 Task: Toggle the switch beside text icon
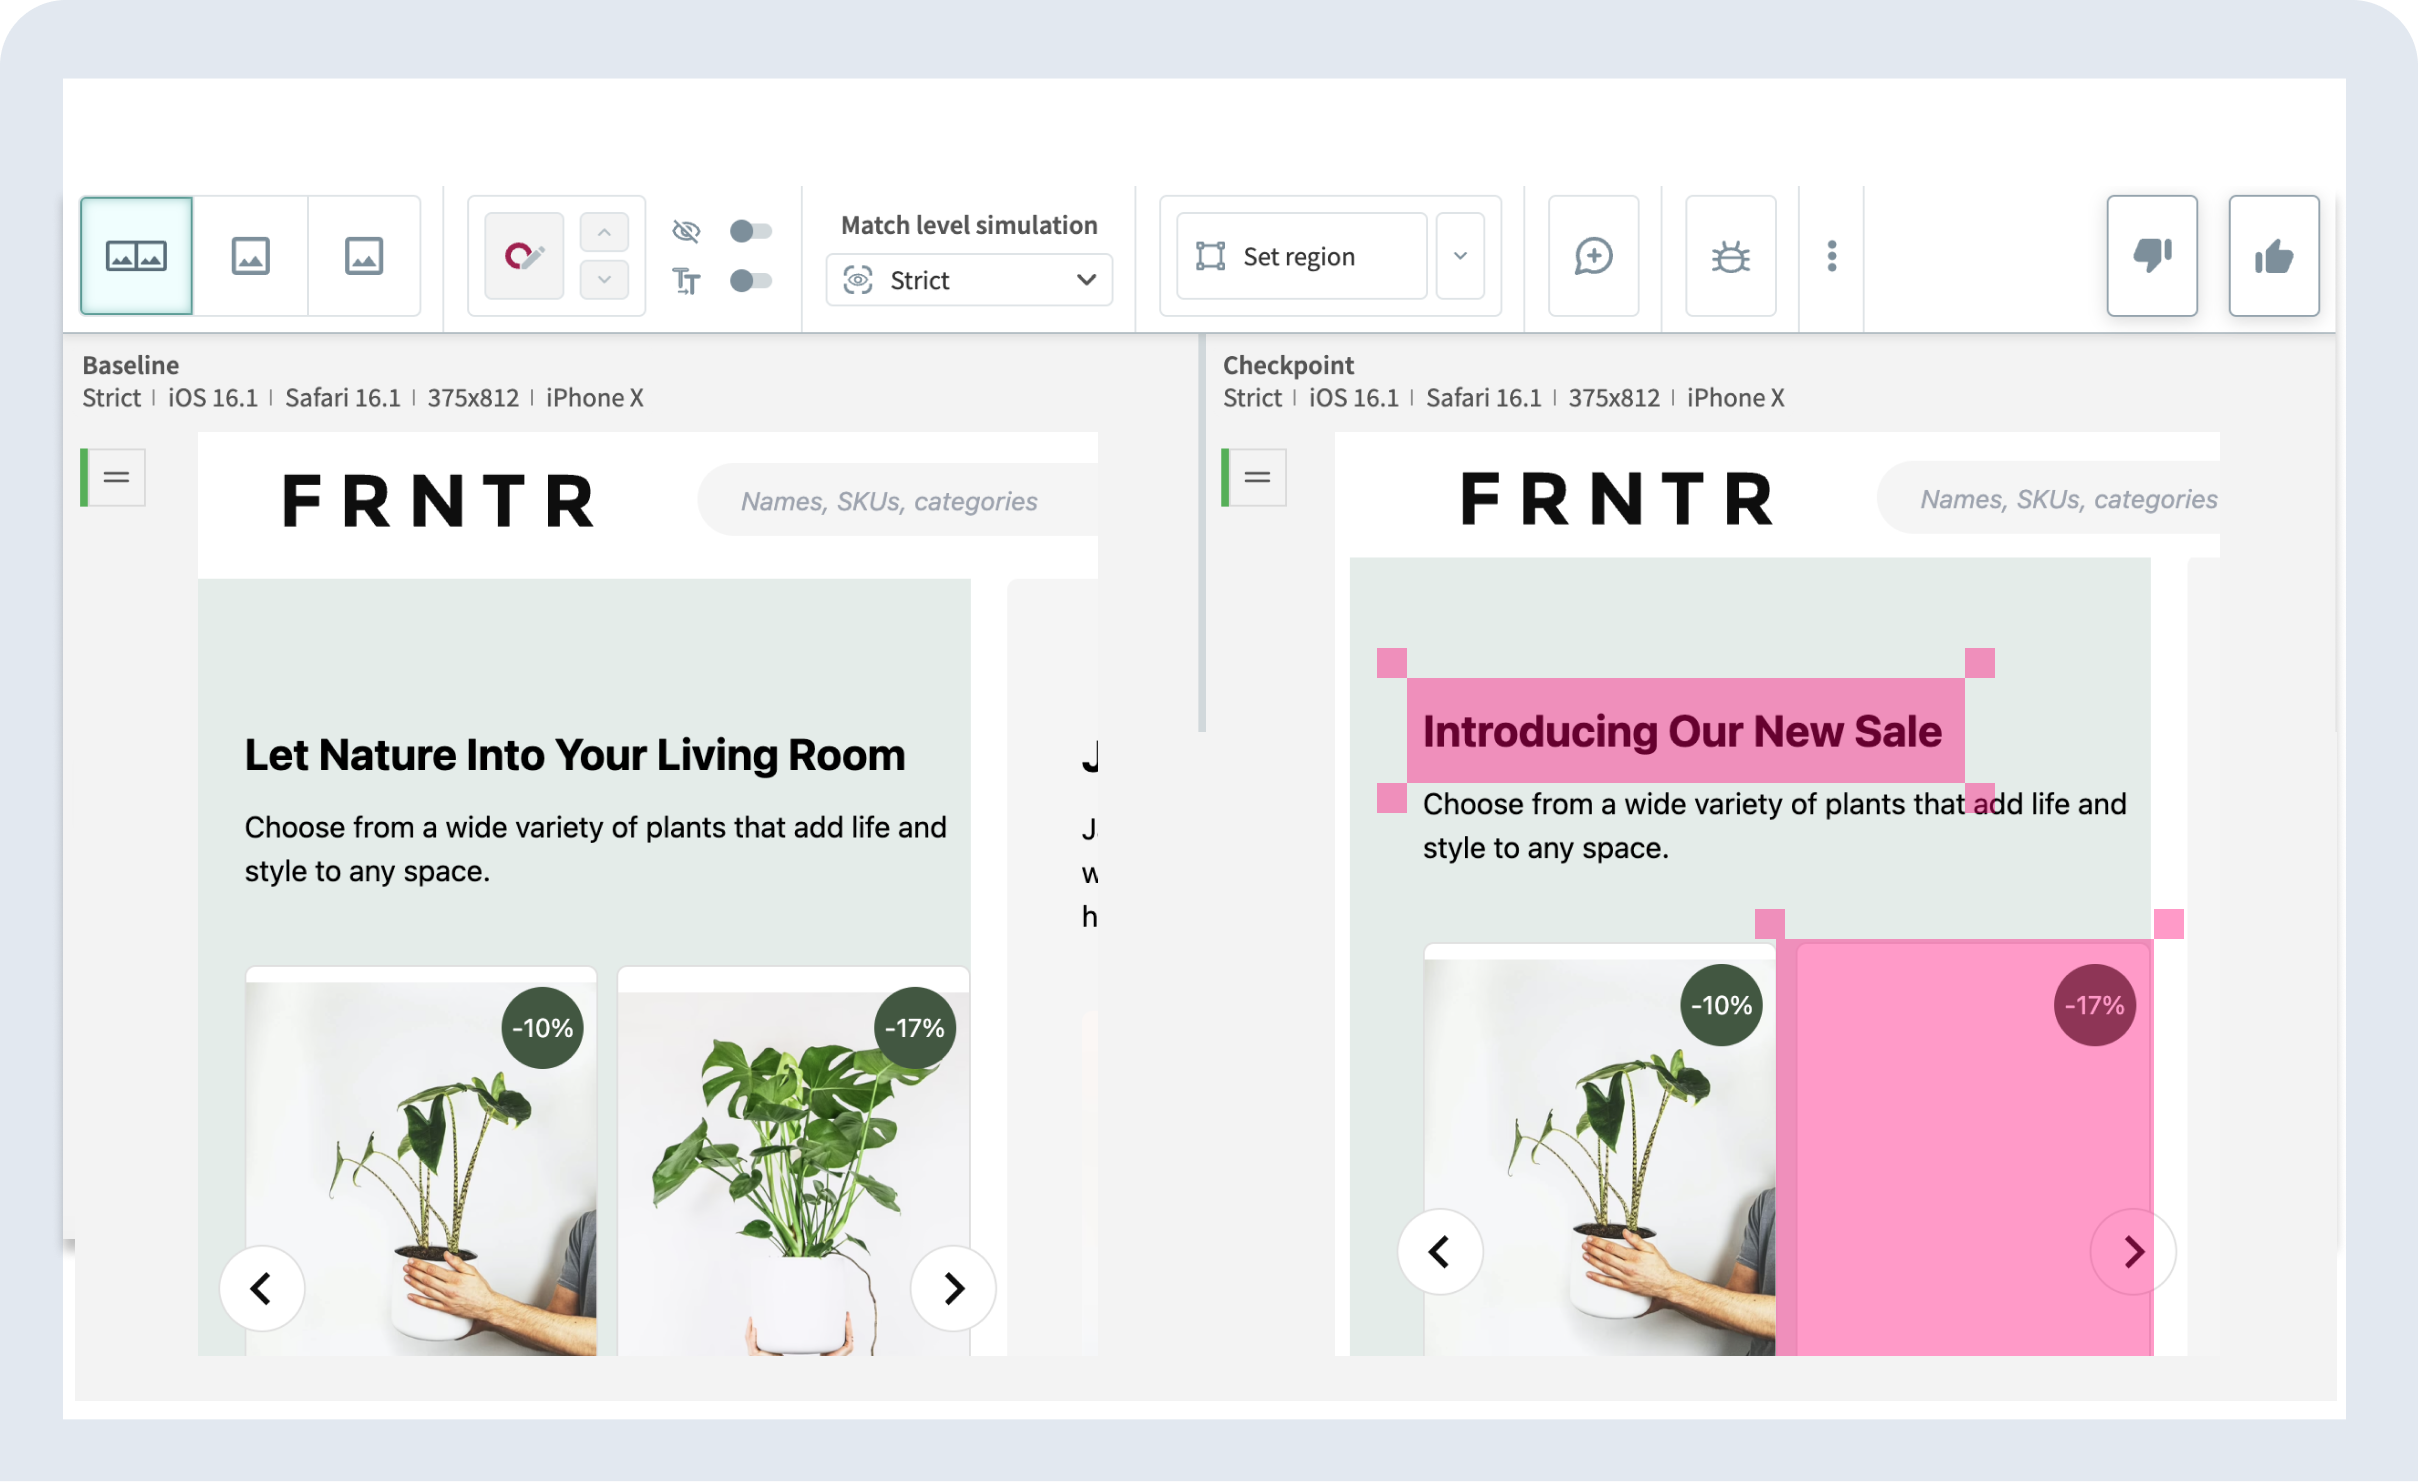[751, 281]
